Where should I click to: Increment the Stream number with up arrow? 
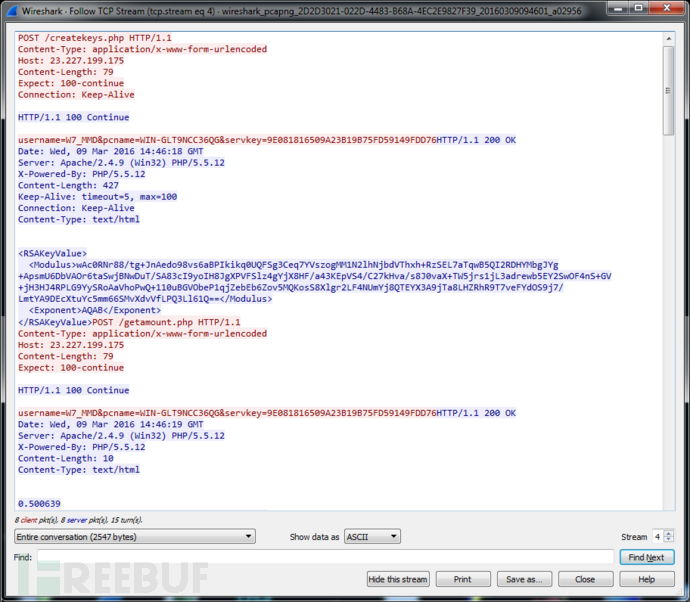click(x=668, y=533)
